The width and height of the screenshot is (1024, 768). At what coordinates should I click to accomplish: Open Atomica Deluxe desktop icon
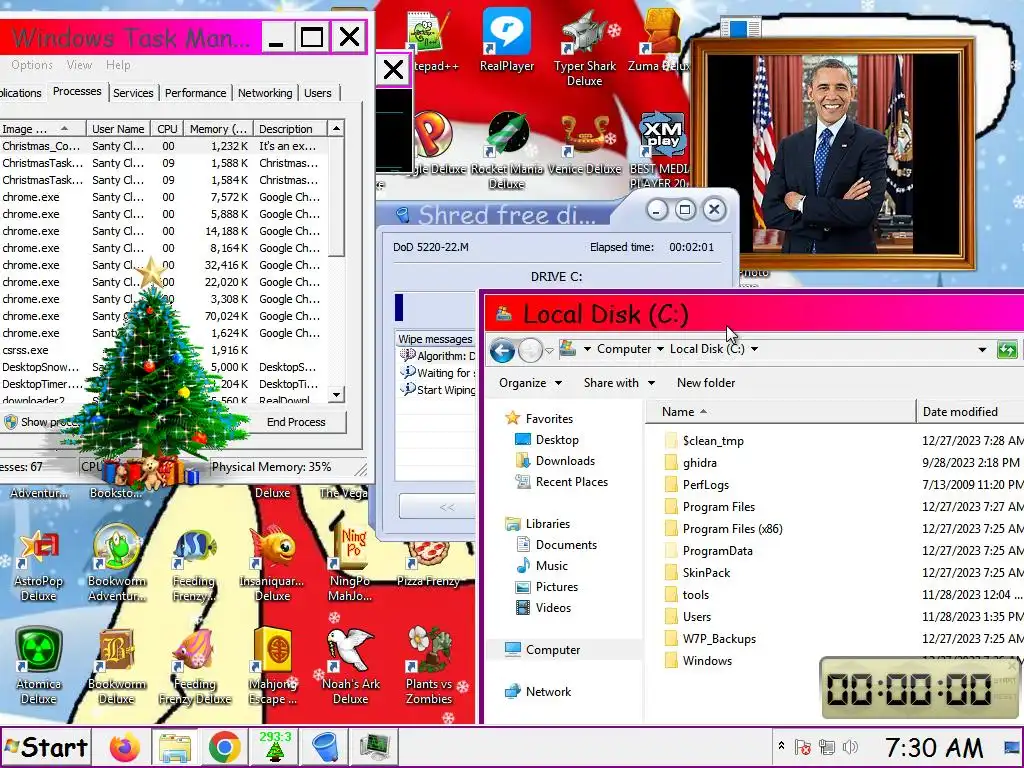click(39, 666)
